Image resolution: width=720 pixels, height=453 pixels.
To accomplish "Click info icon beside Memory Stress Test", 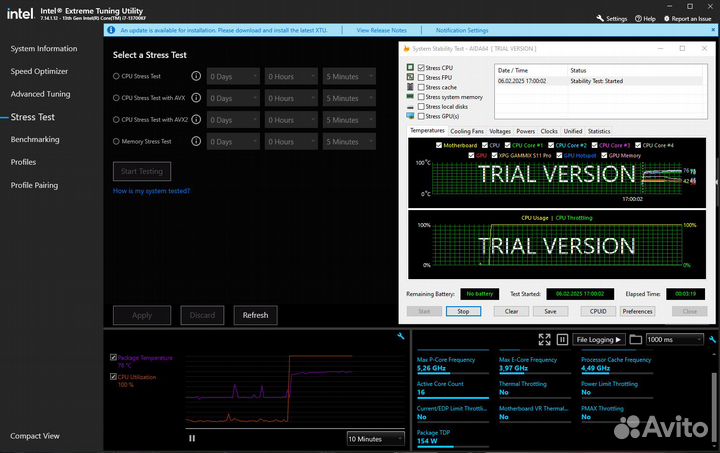I will [x=196, y=142].
